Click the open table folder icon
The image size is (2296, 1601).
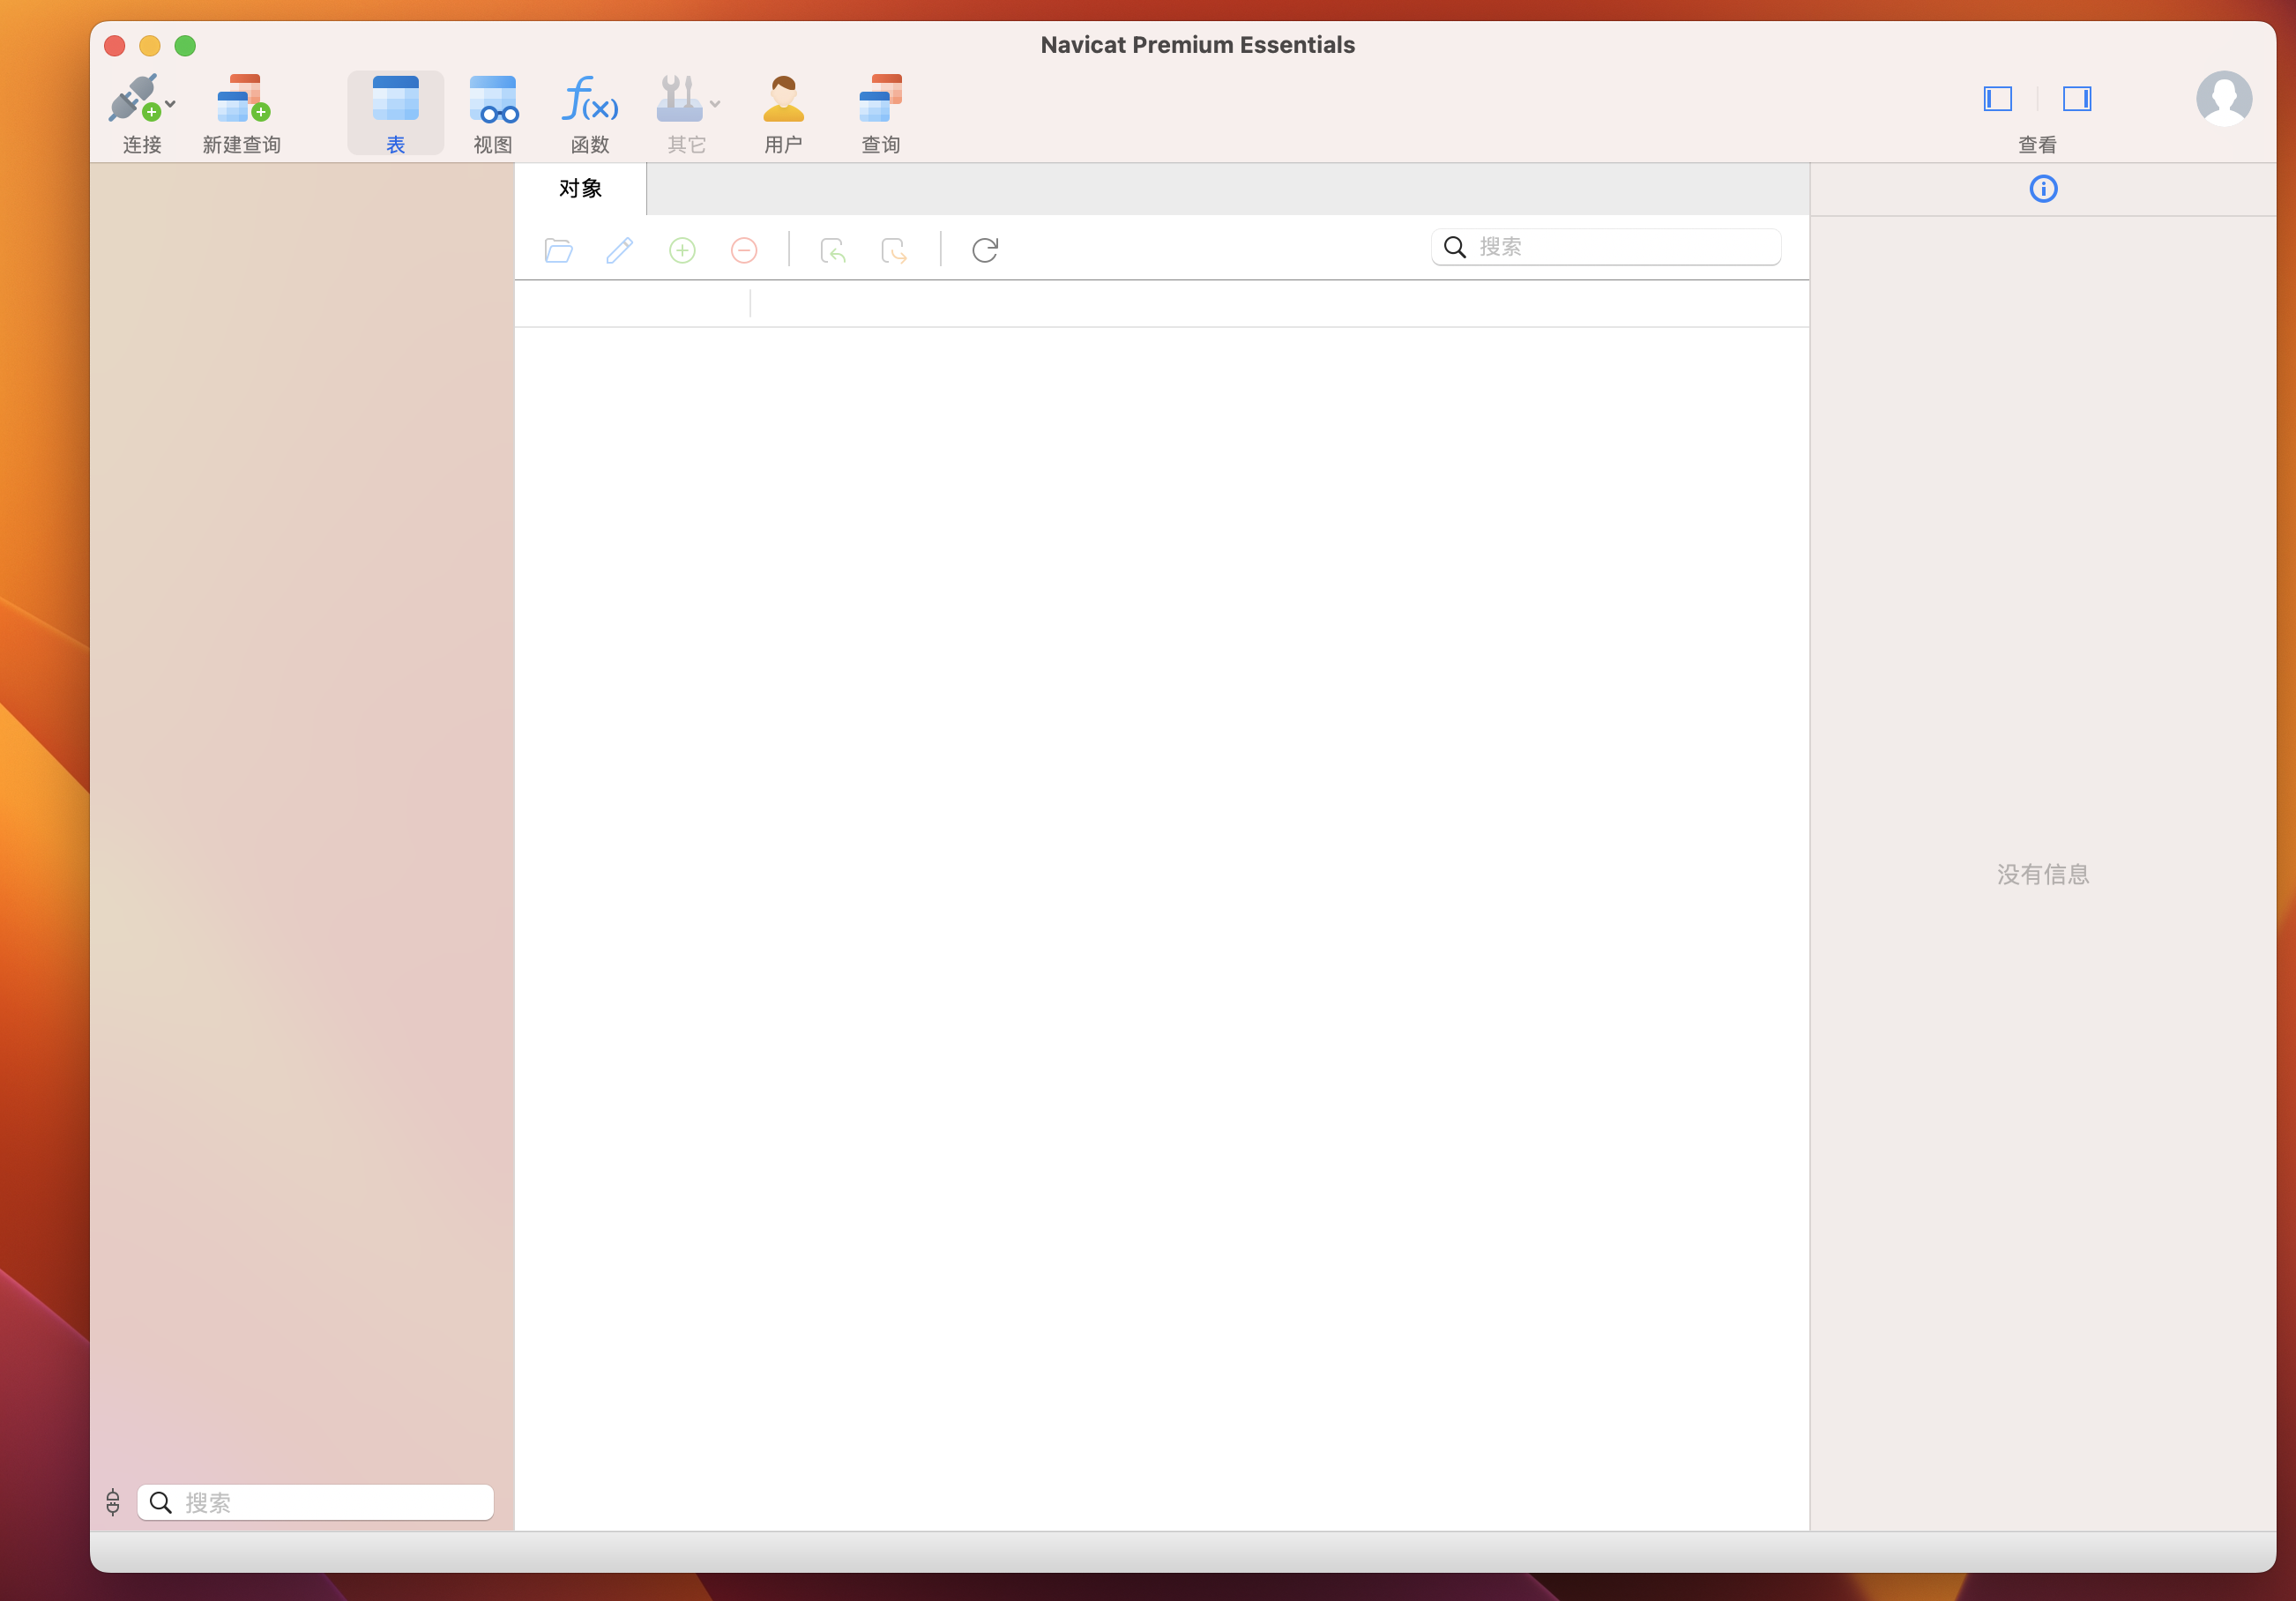558,250
